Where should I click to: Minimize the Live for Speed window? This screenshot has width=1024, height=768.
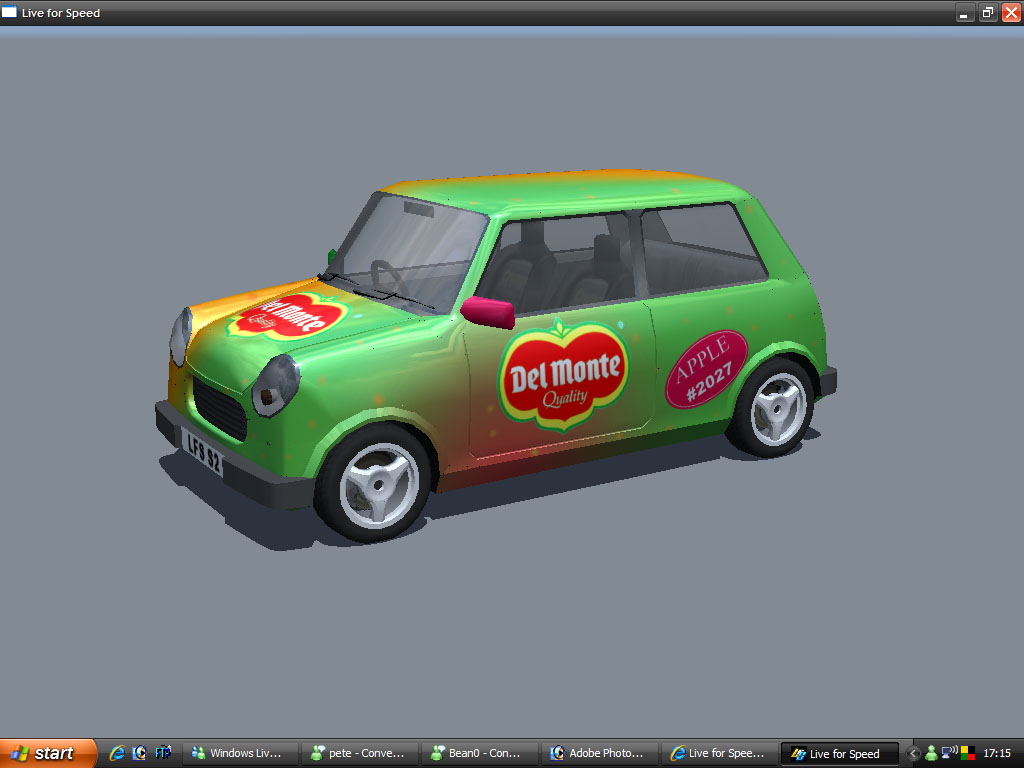965,12
